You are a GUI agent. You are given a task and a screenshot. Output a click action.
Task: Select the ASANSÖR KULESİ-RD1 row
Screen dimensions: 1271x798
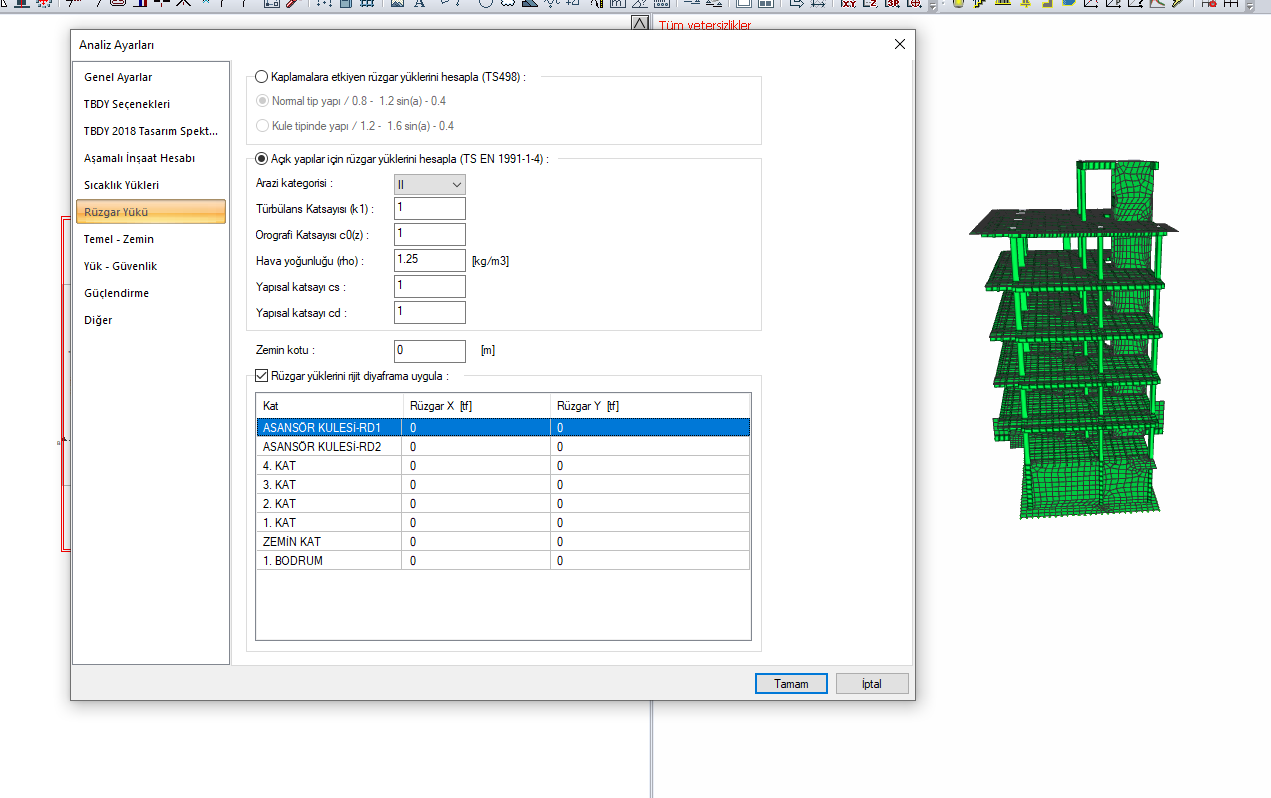pos(503,427)
